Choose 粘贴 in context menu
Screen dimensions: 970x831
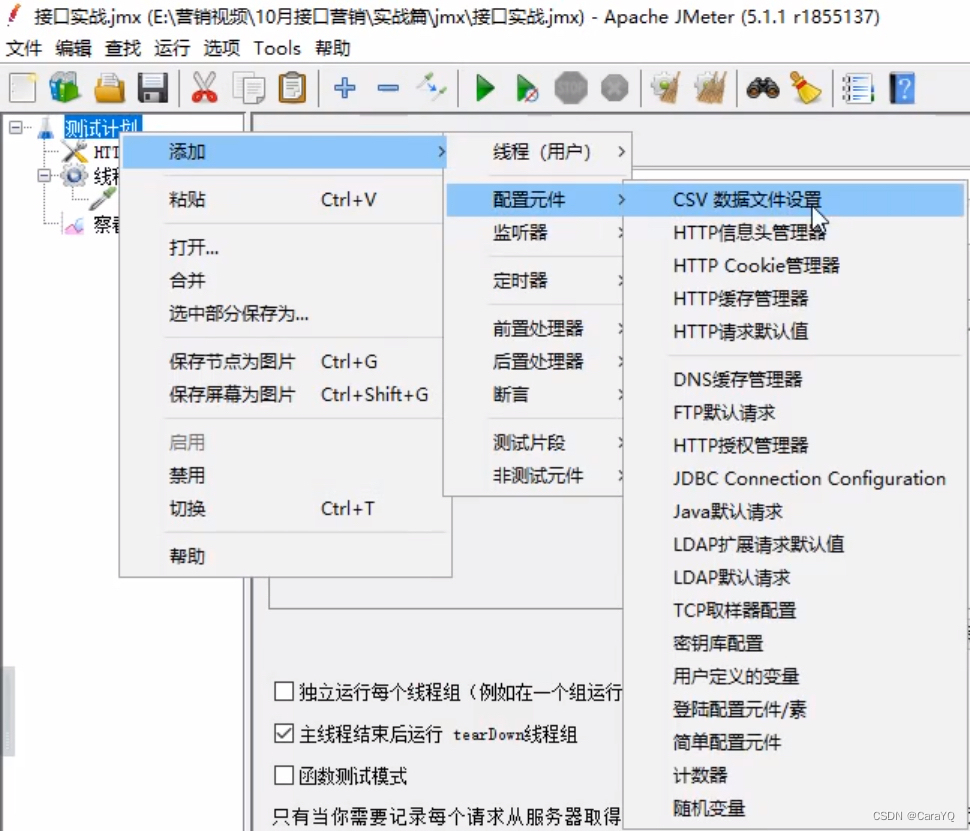point(285,200)
